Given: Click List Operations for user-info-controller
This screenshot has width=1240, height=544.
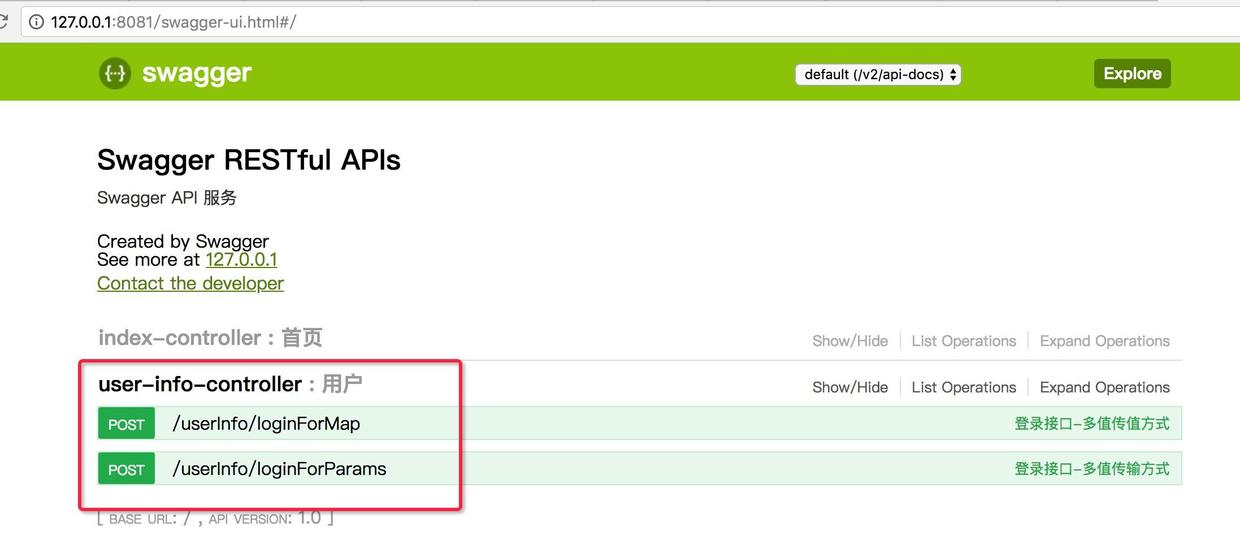Looking at the screenshot, I should point(963,387).
